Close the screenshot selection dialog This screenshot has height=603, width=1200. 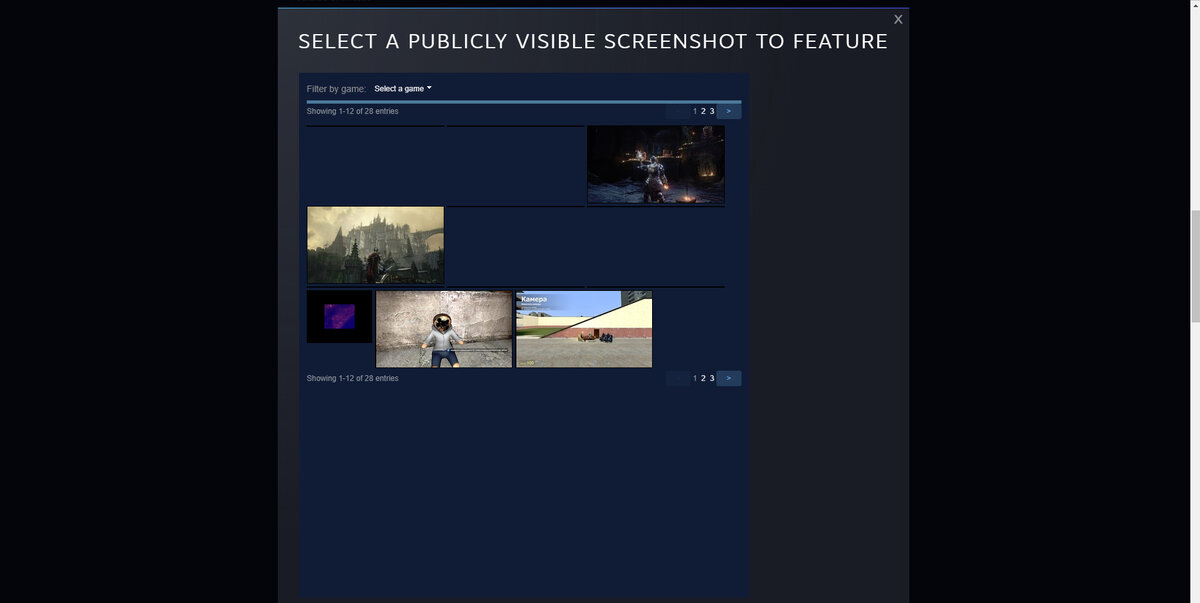(x=898, y=19)
